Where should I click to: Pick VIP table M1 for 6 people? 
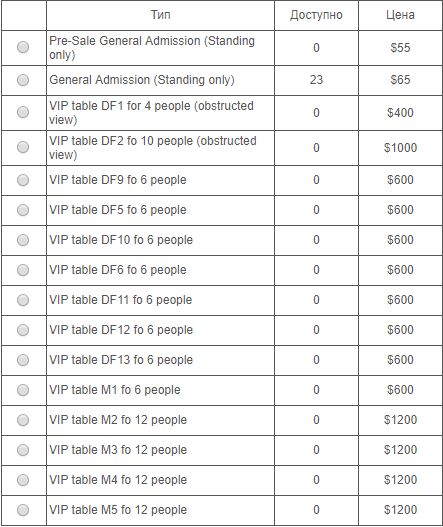pyautogui.click(x=23, y=390)
